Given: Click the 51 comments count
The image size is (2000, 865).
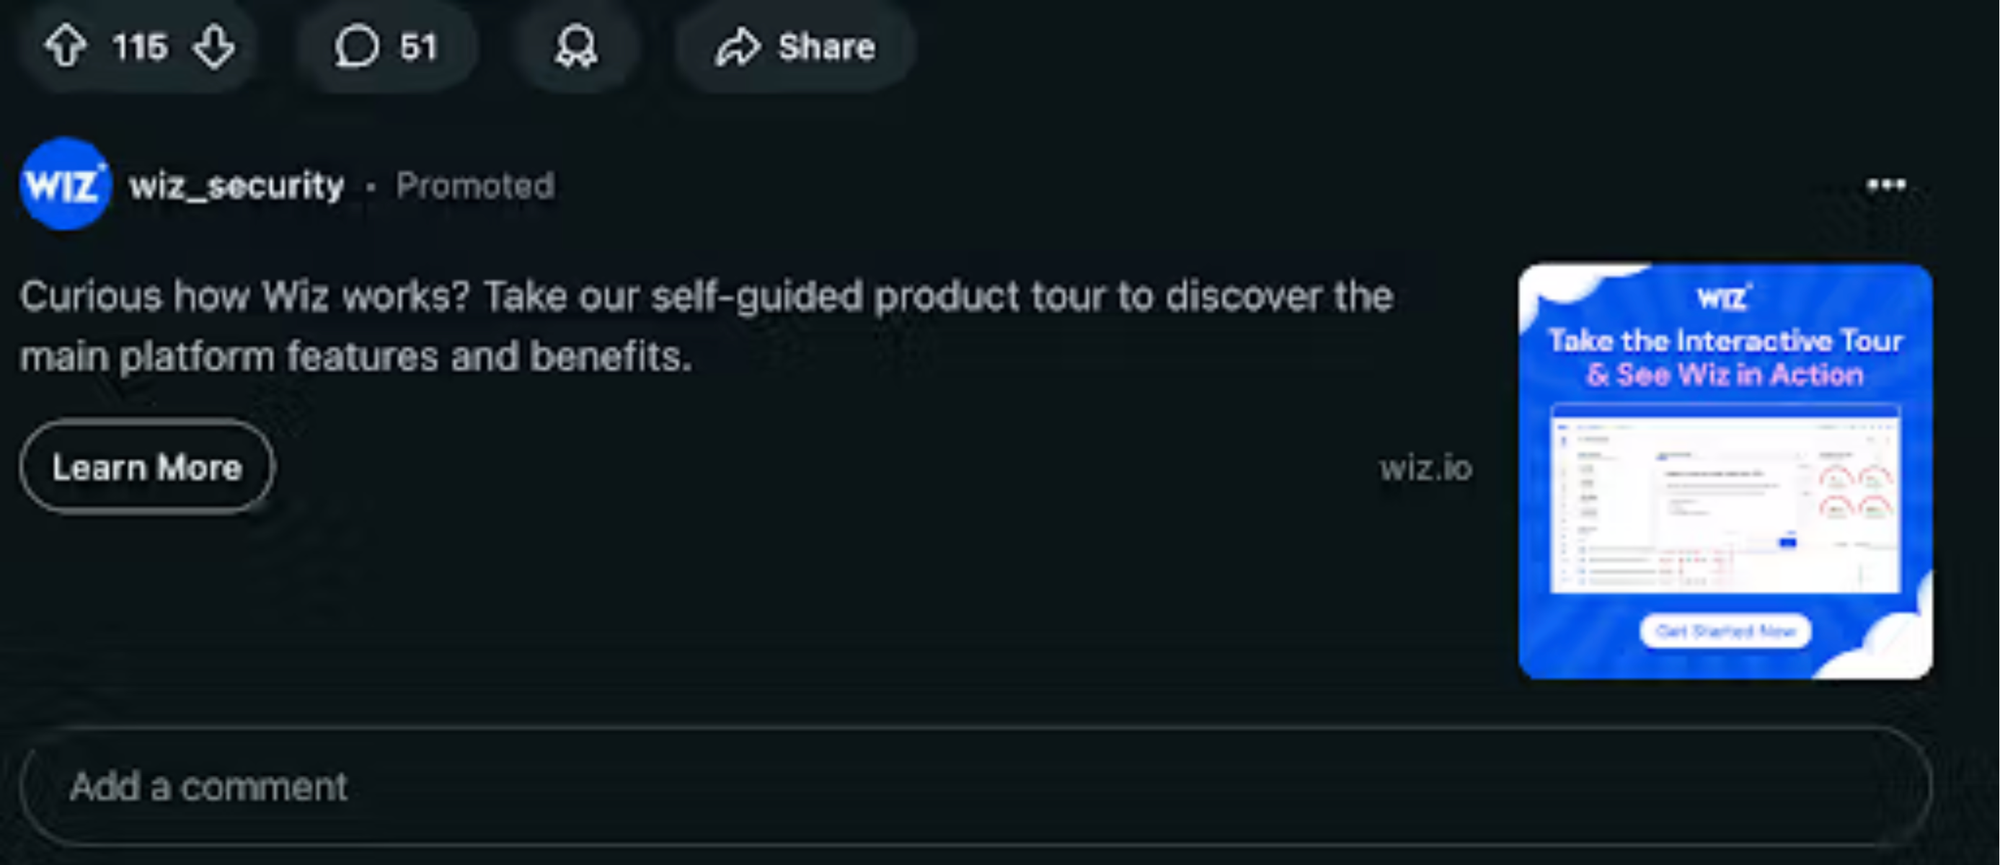Looking at the screenshot, I should click(x=419, y=47).
